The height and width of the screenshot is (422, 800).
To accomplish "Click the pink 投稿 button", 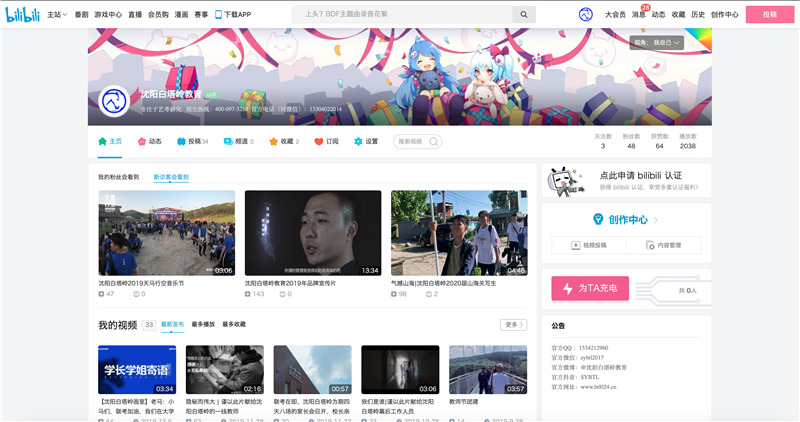I will 770,14.
